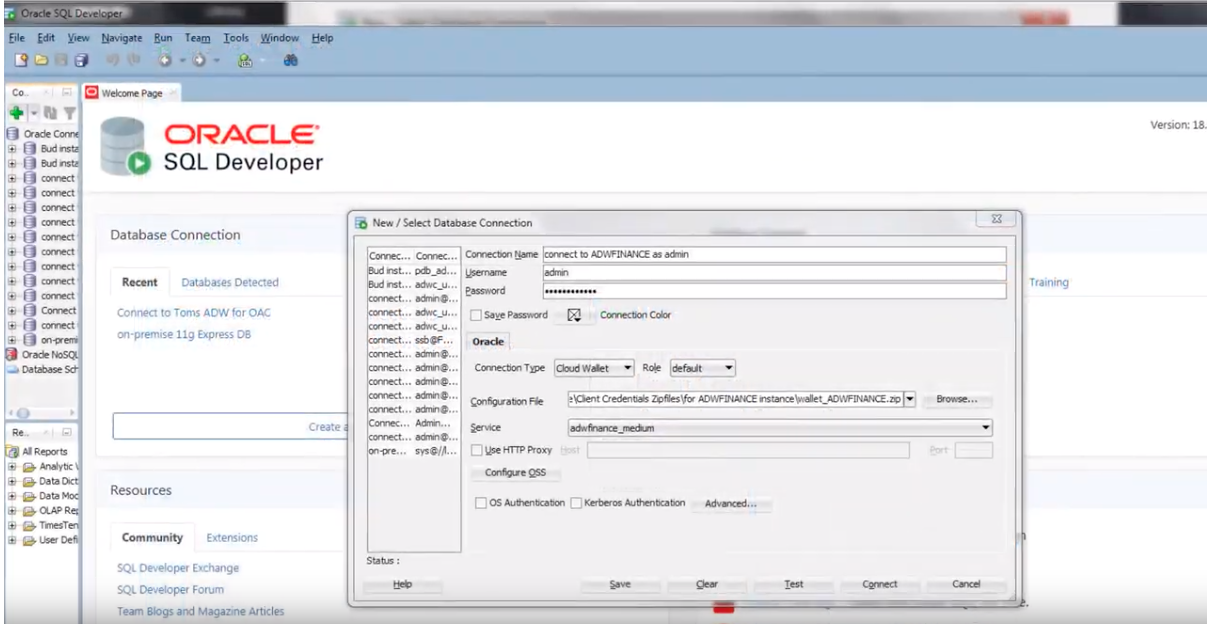
Task: Open the SQL Worksheet toolbar icon
Action: [x=243, y=59]
